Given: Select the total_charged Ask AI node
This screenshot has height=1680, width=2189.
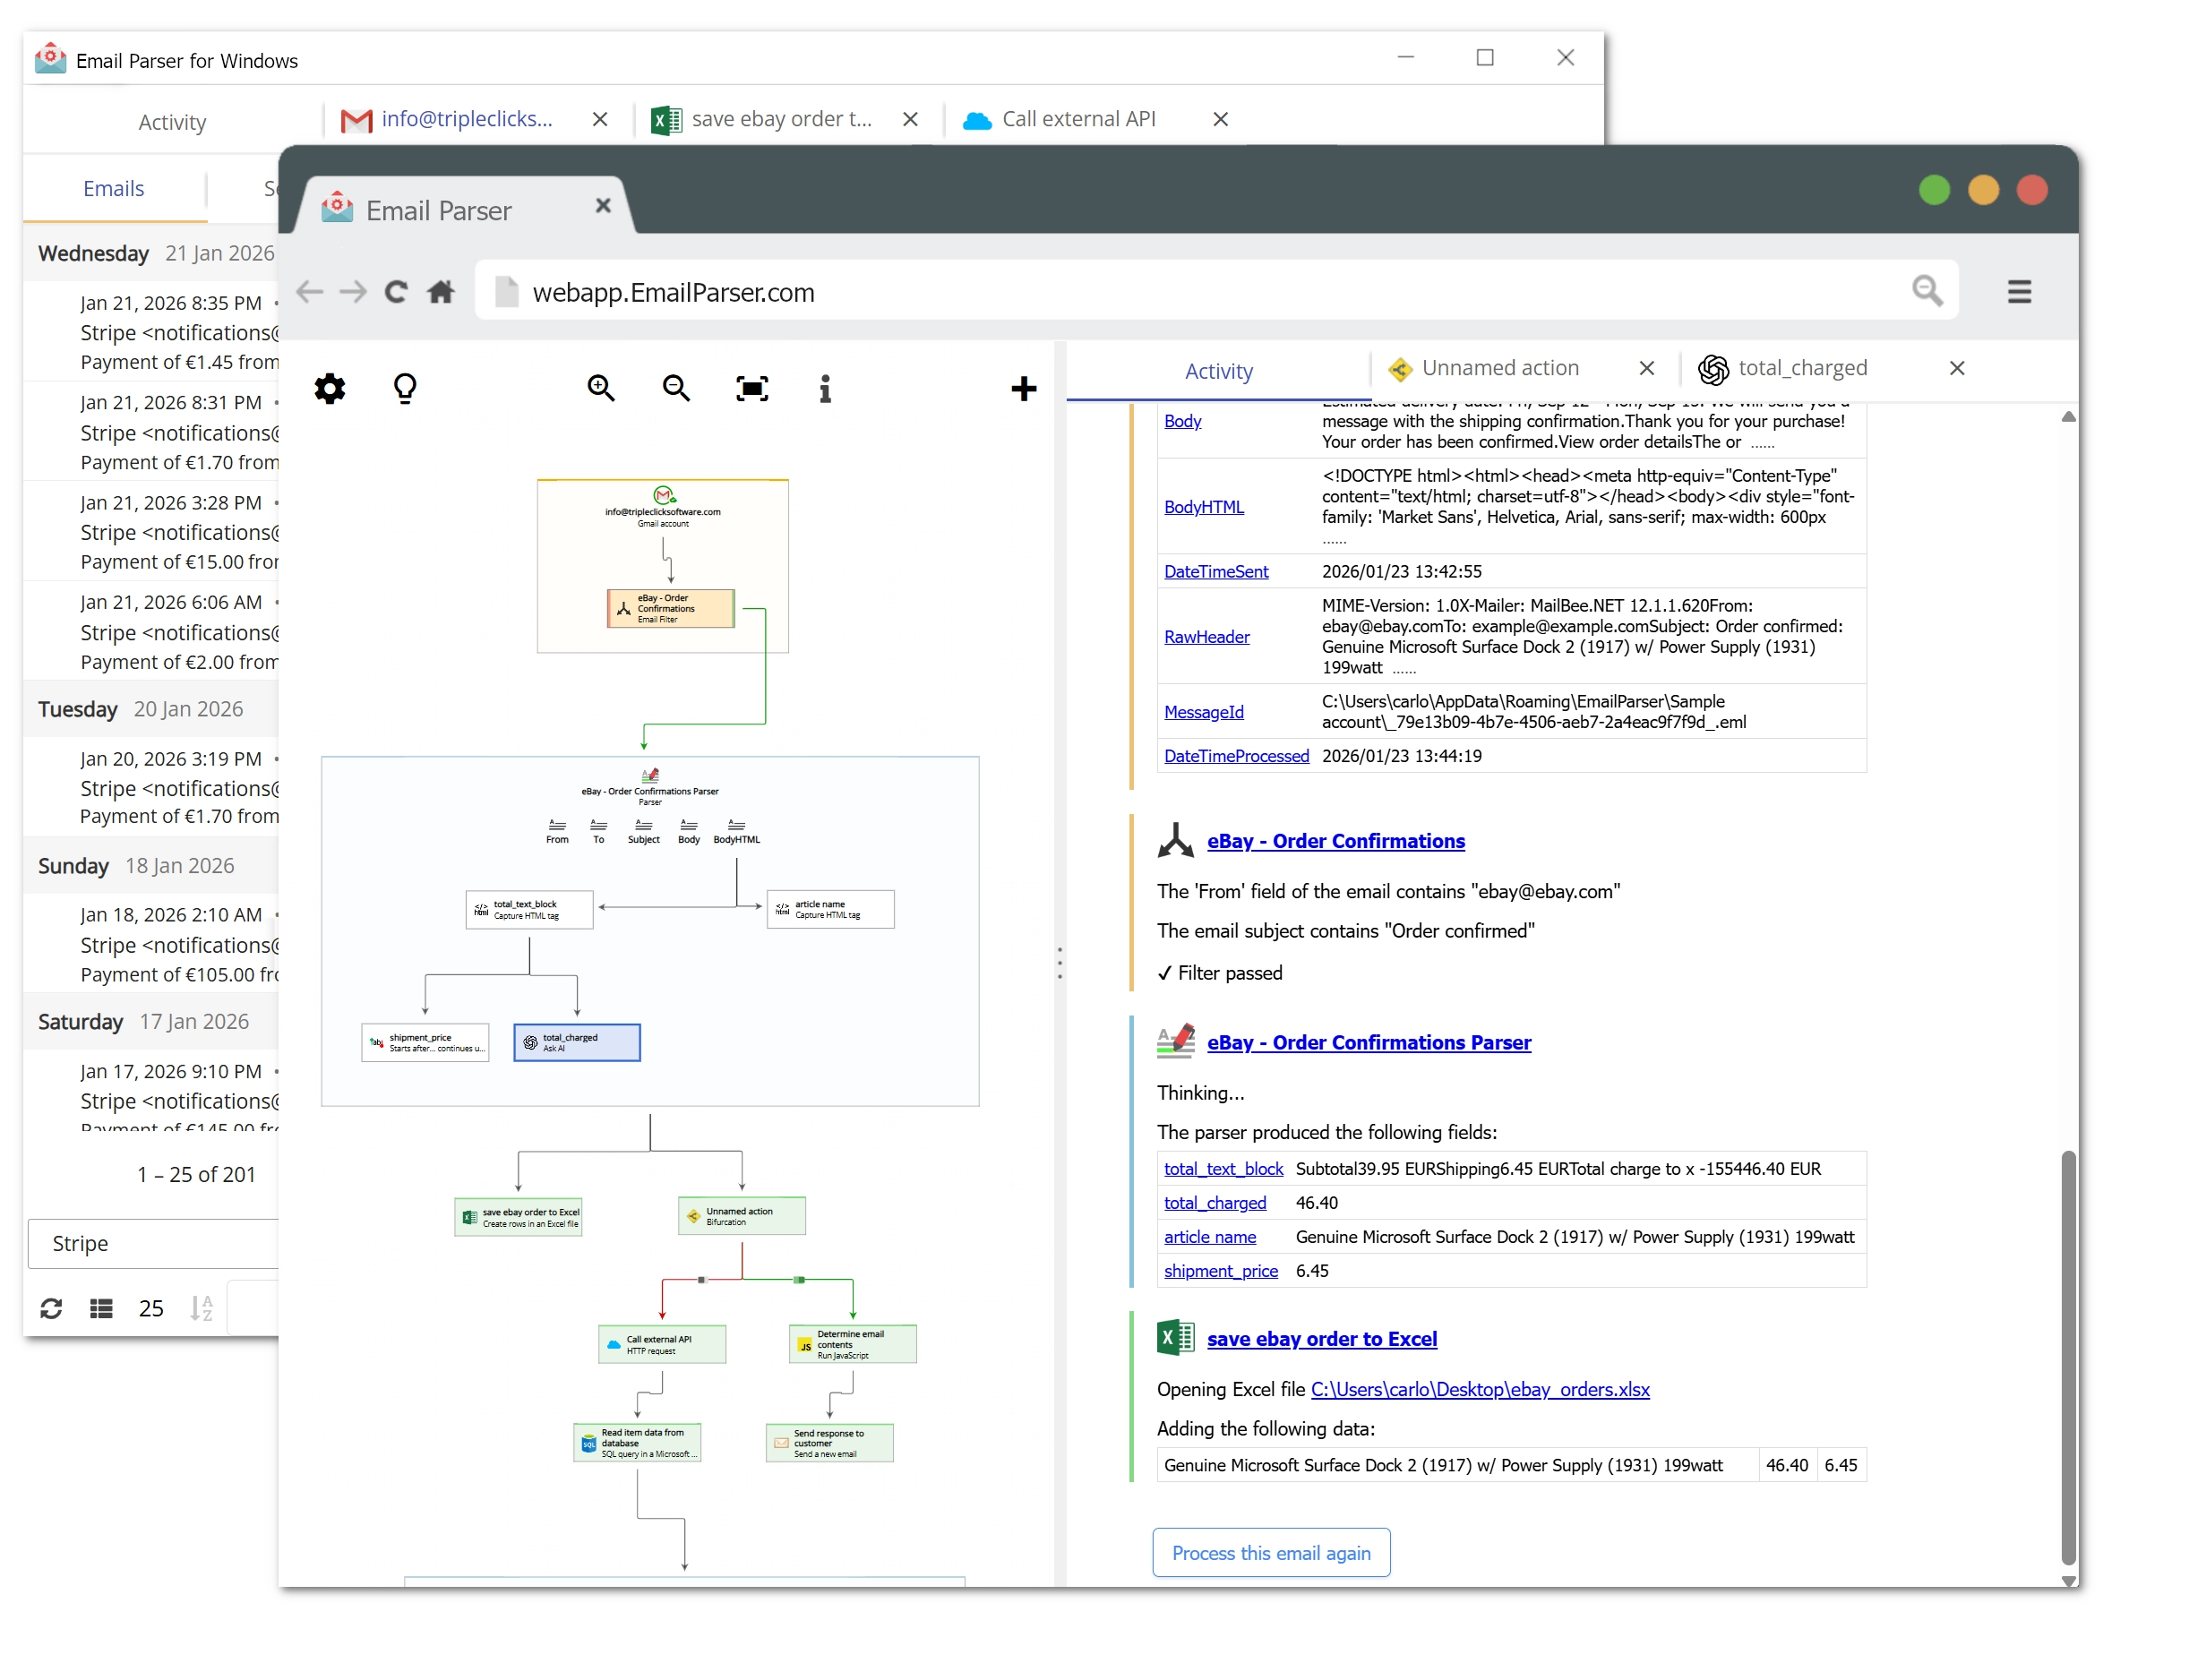Looking at the screenshot, I should (576, 1042).
